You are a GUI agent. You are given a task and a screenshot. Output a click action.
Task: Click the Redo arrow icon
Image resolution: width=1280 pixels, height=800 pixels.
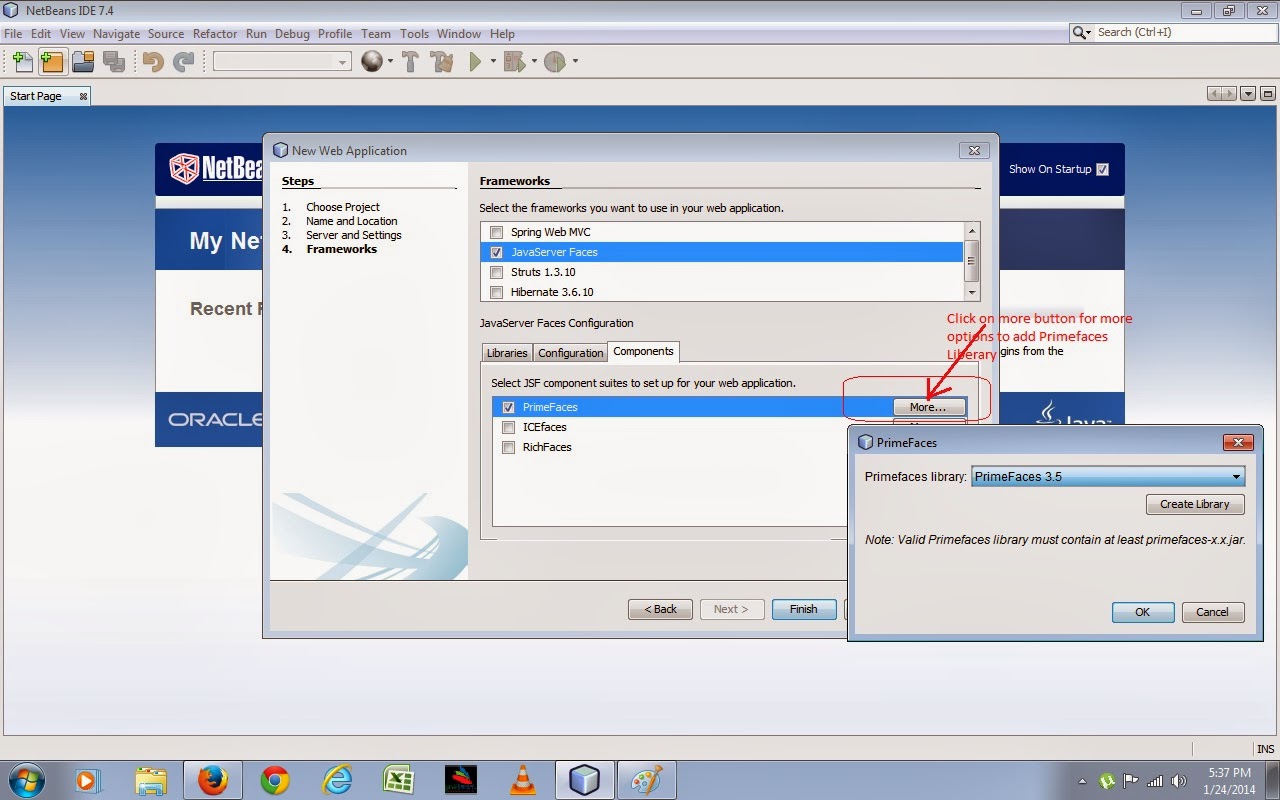click(183, 62)
